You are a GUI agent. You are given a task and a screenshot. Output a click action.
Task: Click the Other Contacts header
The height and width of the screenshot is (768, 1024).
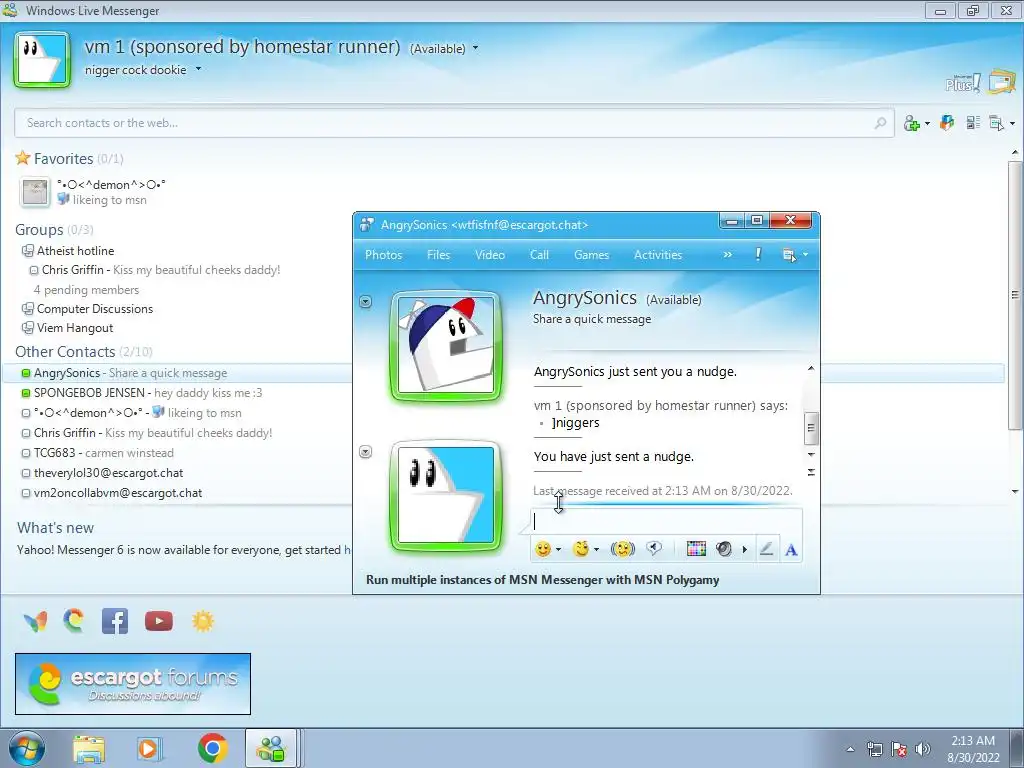(65, 351)
